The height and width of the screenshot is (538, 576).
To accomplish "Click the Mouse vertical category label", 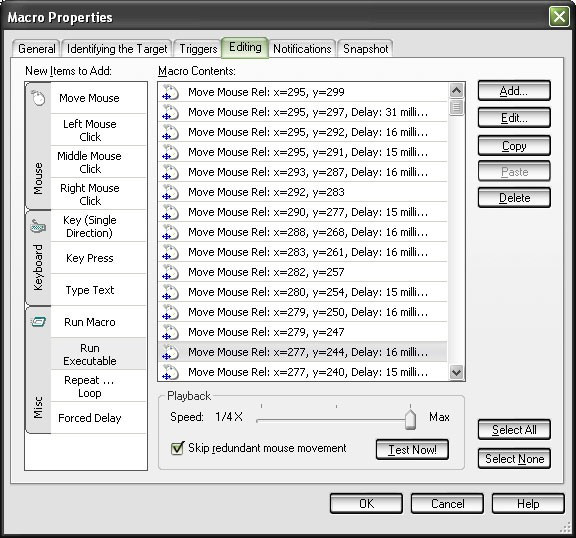I will coord(38,178).
